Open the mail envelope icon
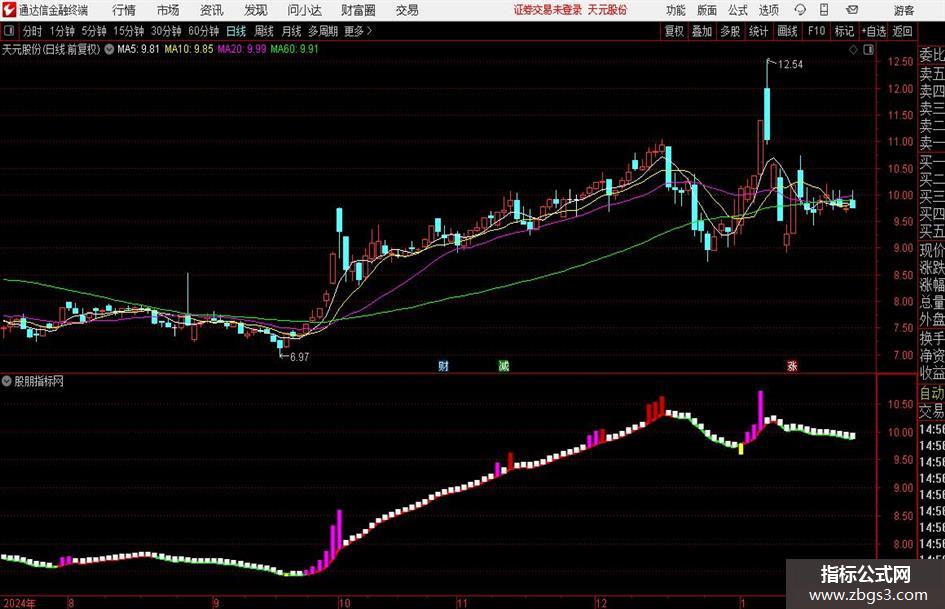The width and height of the screenshot is (945, 609). (852, 10)
